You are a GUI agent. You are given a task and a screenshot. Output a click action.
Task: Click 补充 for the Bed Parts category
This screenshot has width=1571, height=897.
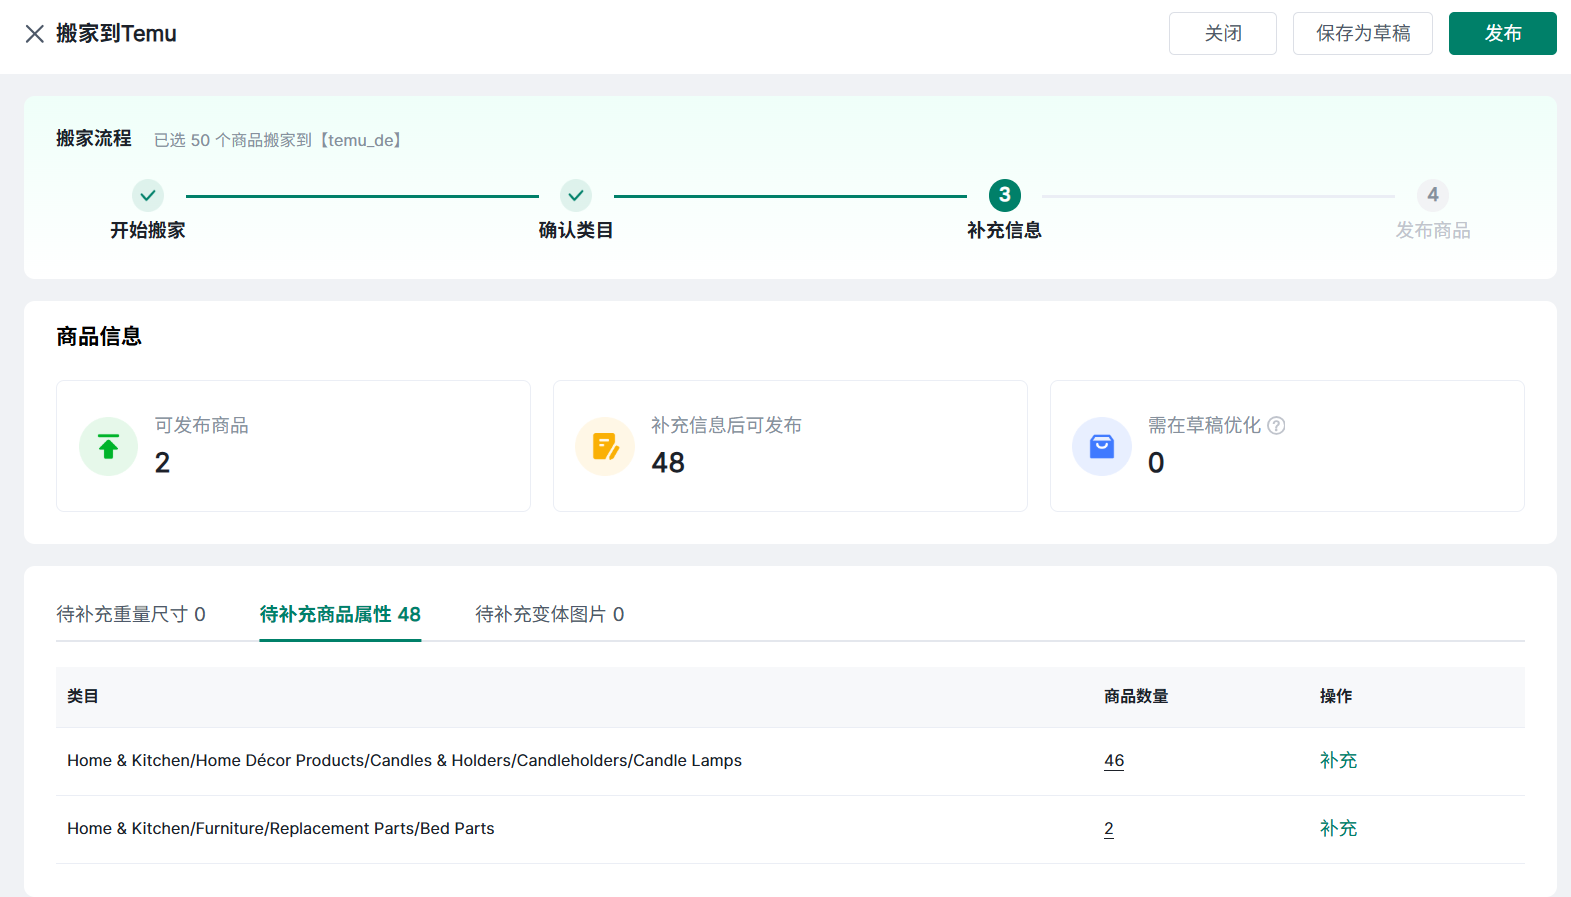[1338, 829]
